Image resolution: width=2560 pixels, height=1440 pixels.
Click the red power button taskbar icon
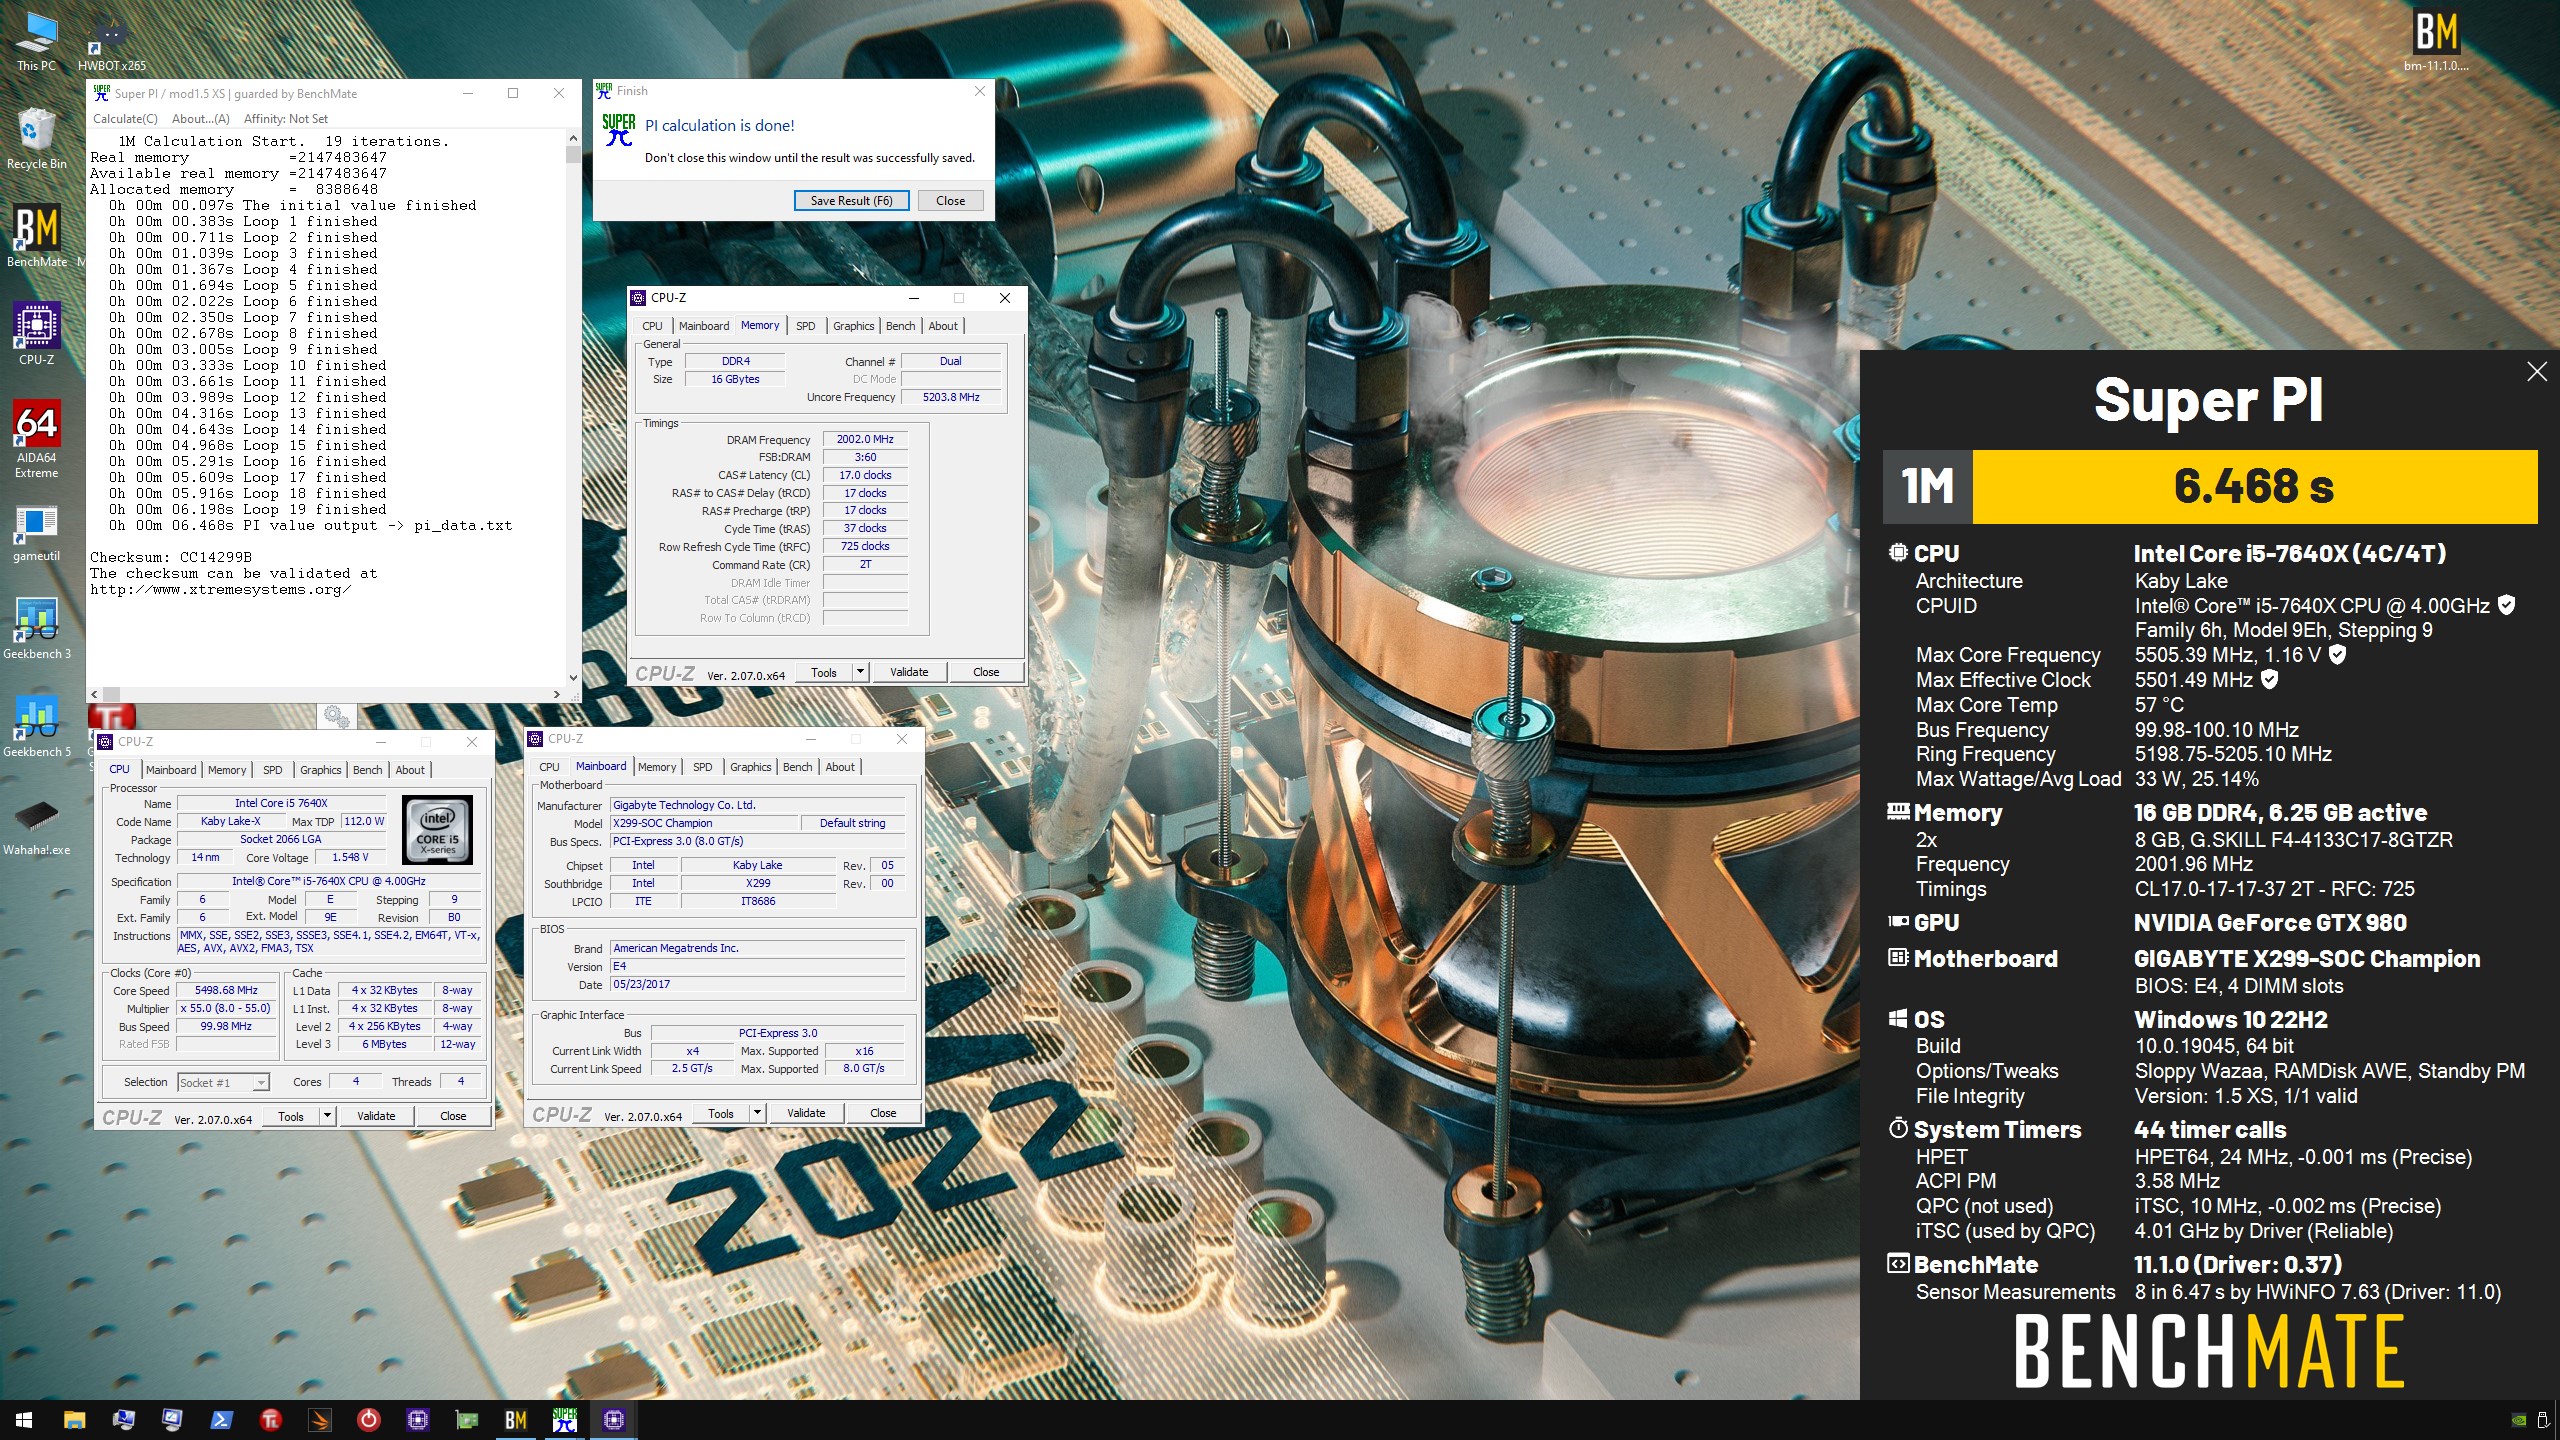(x=368, y=1420)
